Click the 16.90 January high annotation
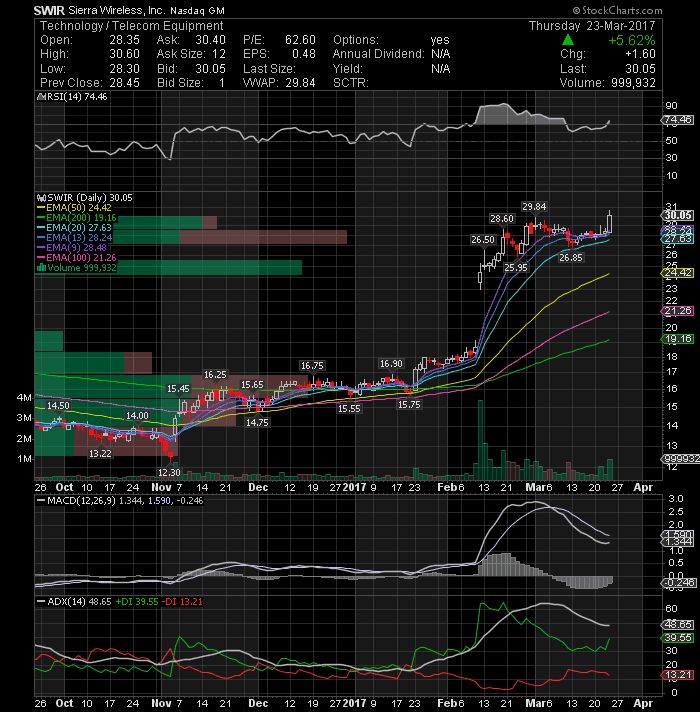 pyautogui.click(x=391, y=364)
